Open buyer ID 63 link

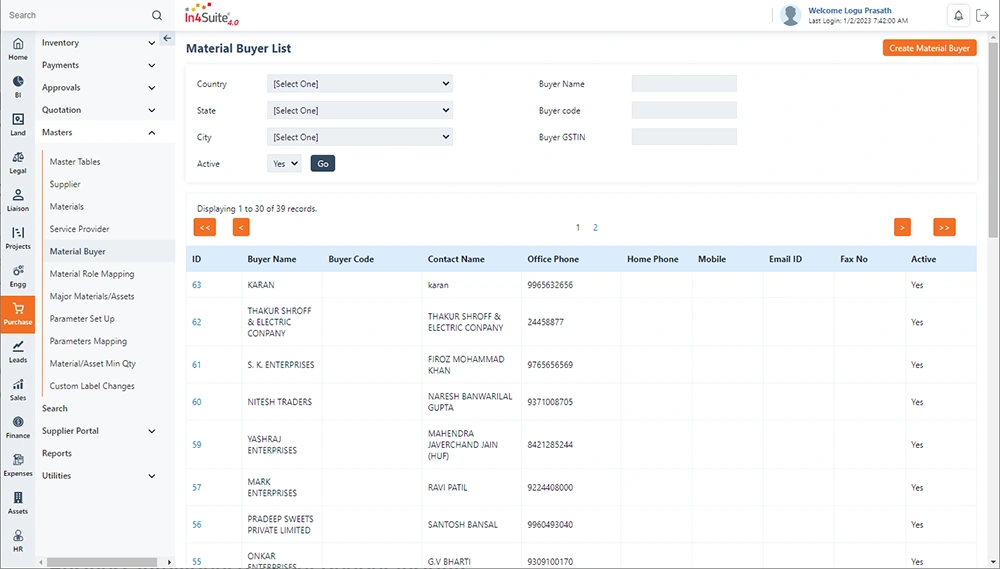(197, 285)
